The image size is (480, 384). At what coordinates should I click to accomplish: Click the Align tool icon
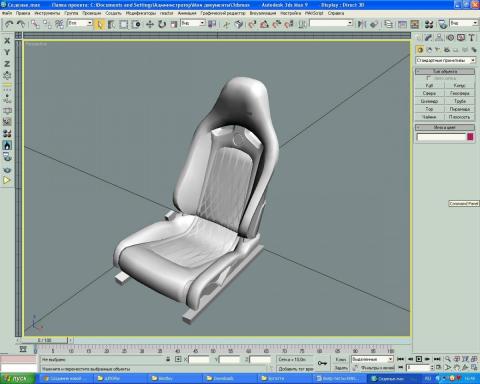point(374,24)
